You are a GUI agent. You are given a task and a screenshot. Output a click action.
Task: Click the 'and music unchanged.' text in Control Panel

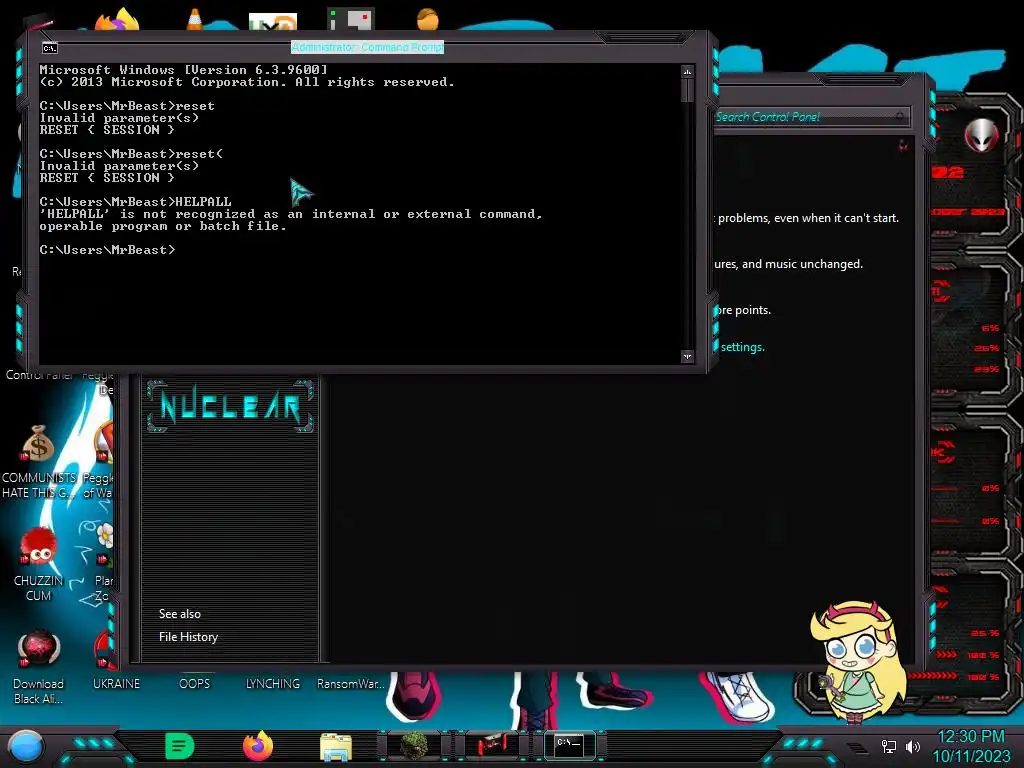tap(803, 264)
